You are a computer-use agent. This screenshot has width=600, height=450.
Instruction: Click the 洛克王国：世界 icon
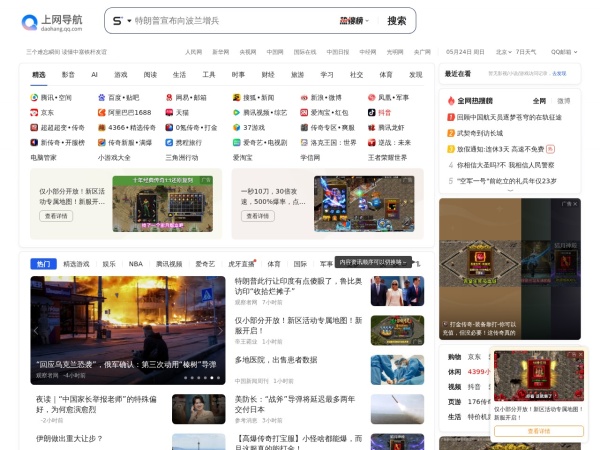(x=304, y=142)
